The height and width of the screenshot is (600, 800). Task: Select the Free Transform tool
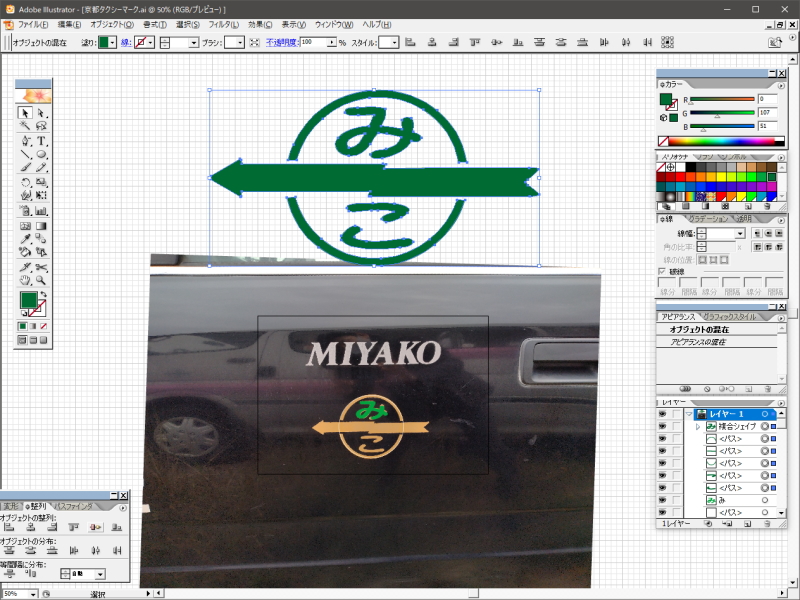click(x=41, y=195)
